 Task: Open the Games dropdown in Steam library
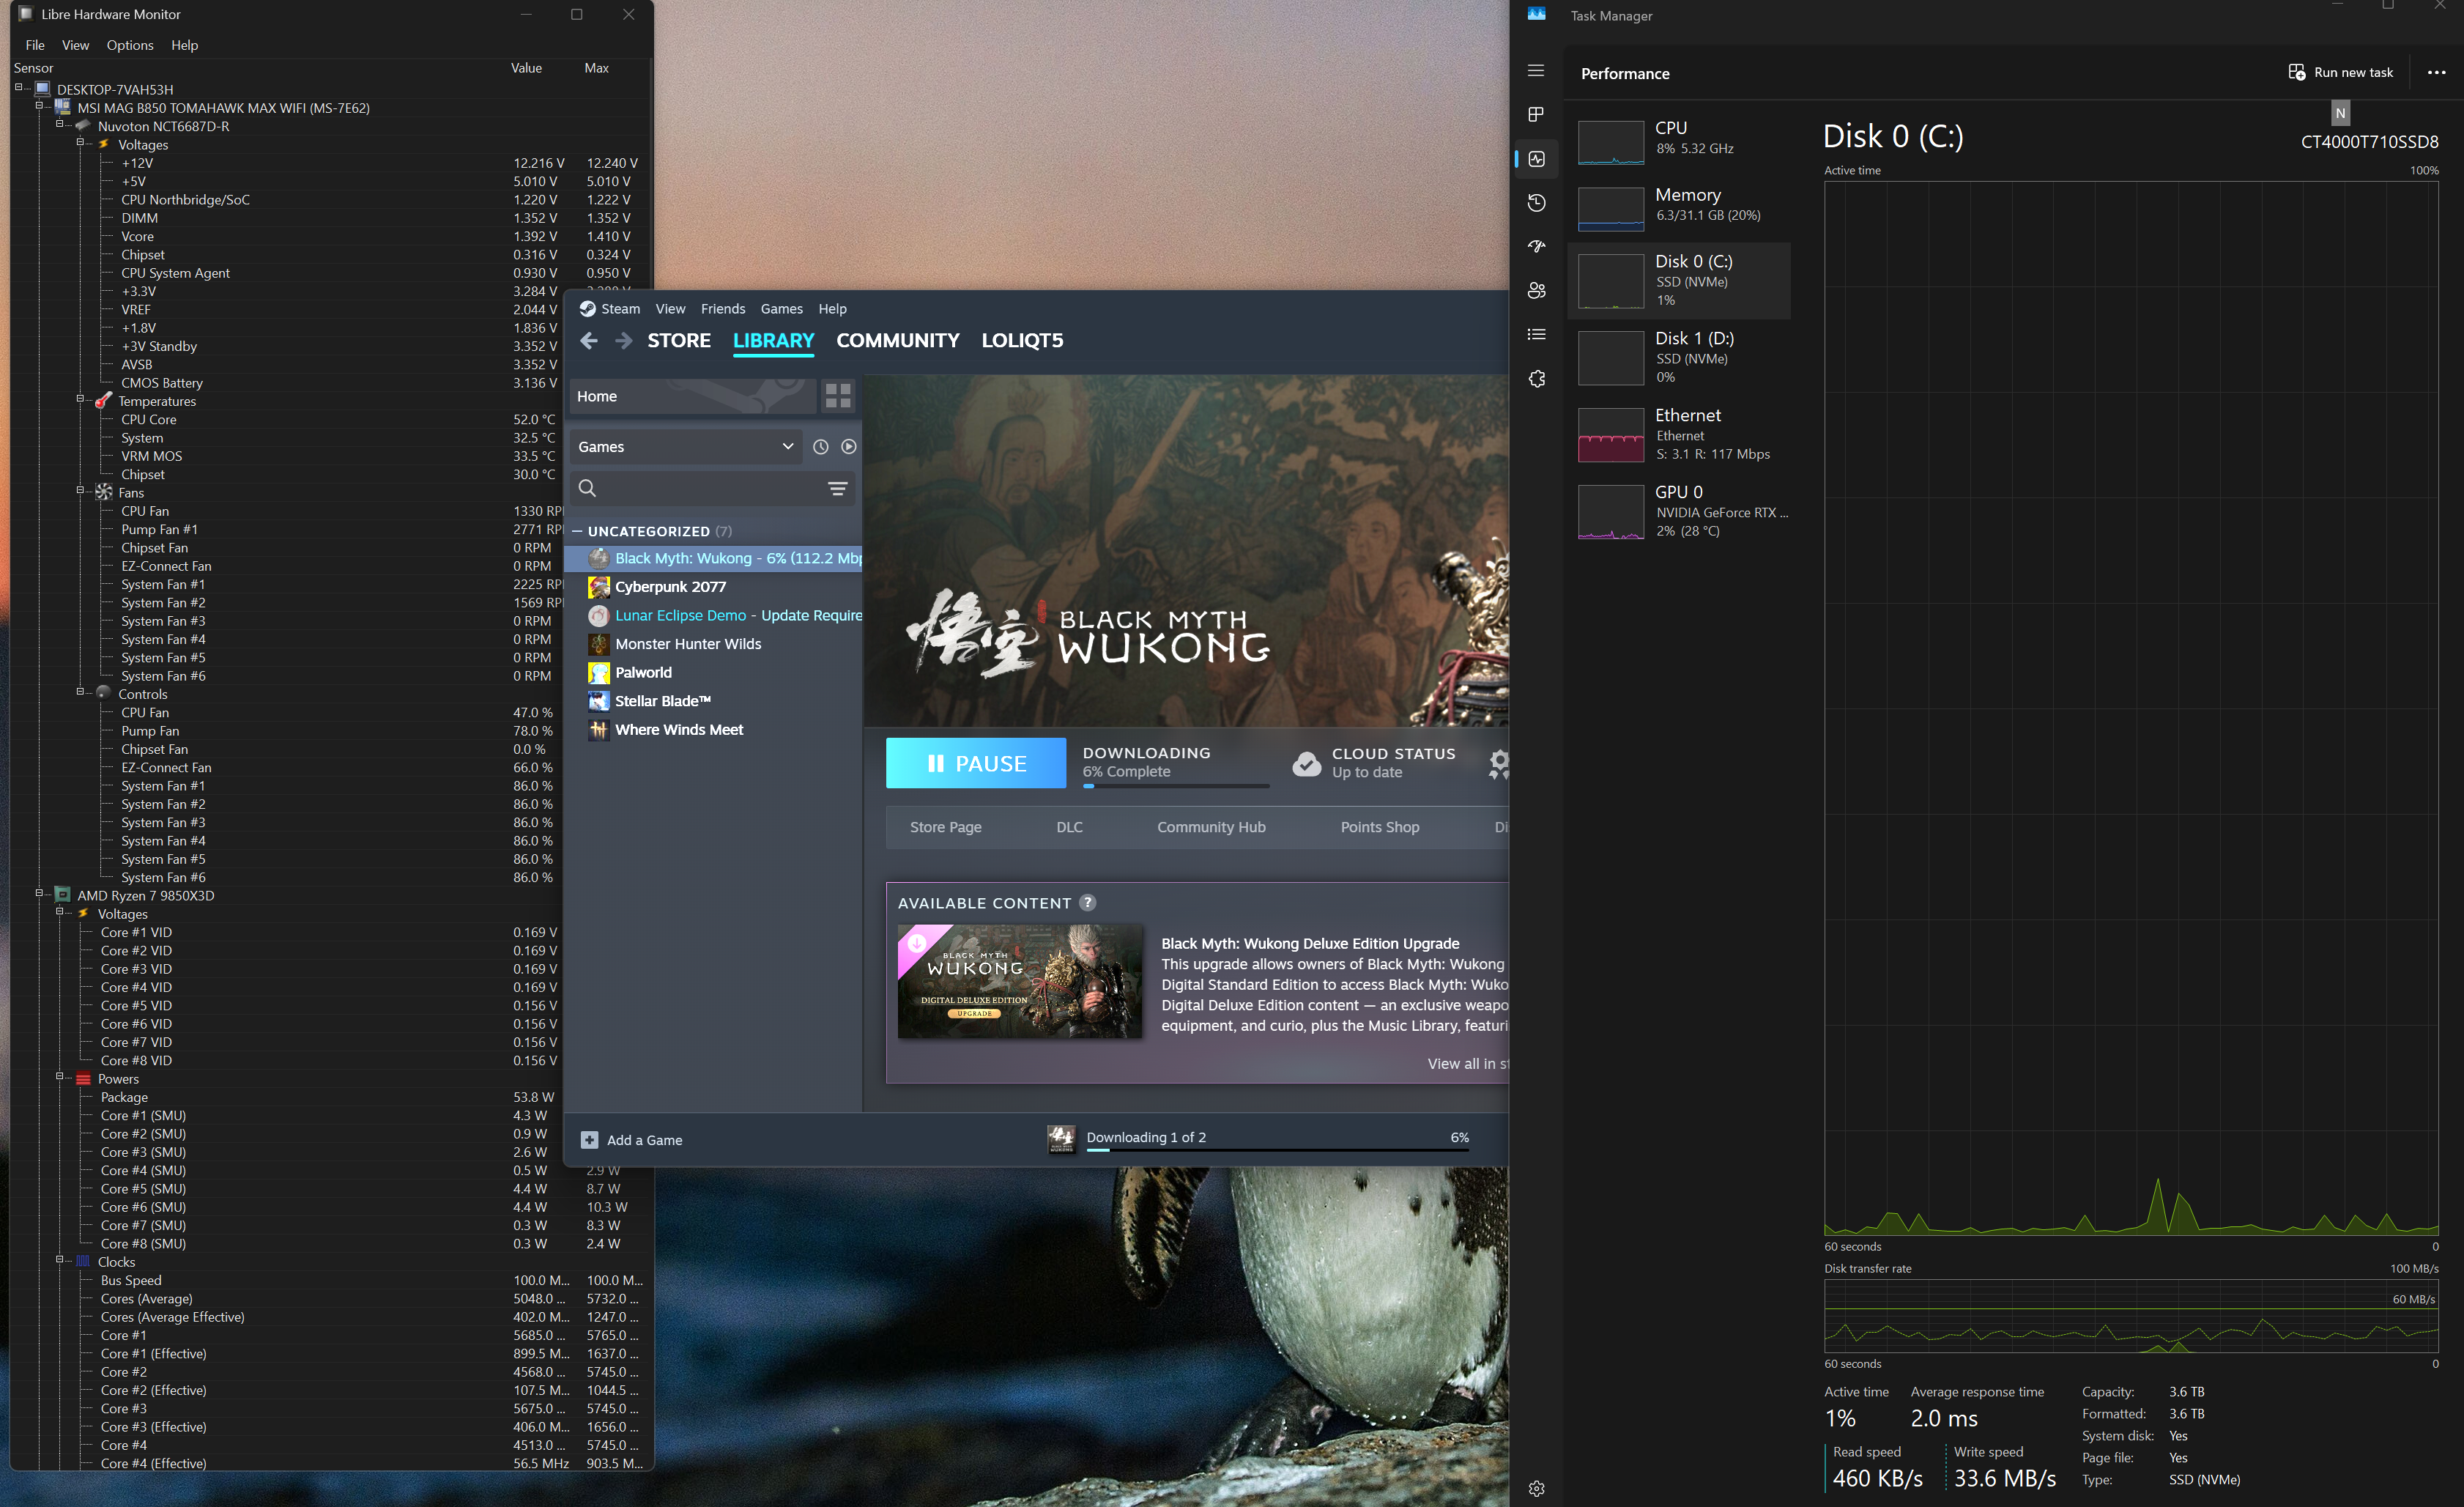pyautogui.click(x=686, y=447)
